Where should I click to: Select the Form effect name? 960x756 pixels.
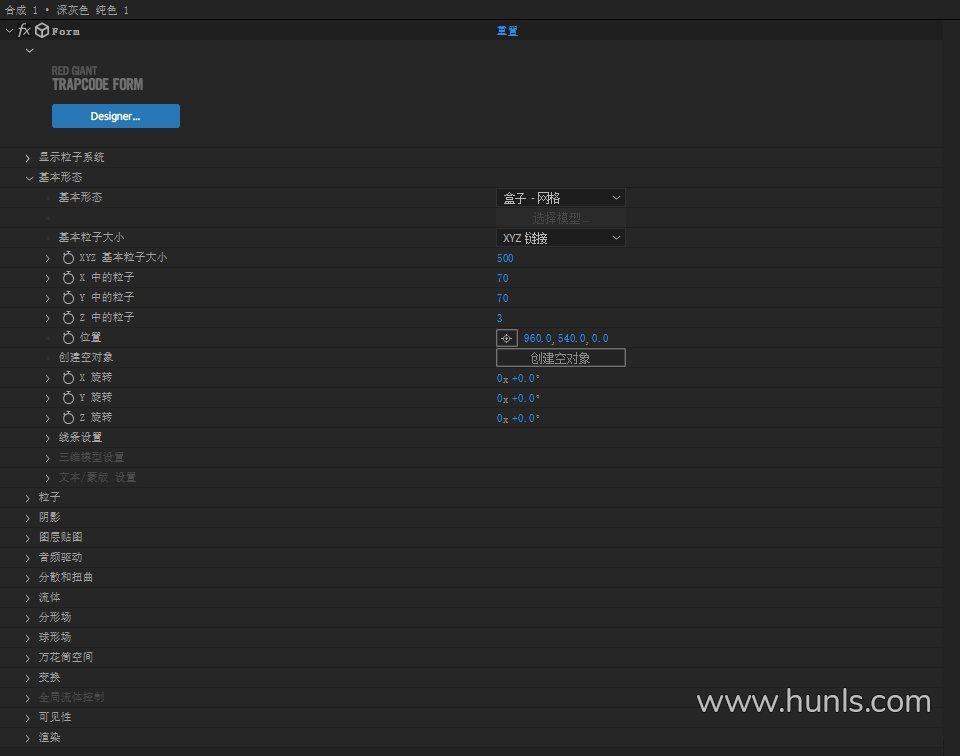[66, 31]
